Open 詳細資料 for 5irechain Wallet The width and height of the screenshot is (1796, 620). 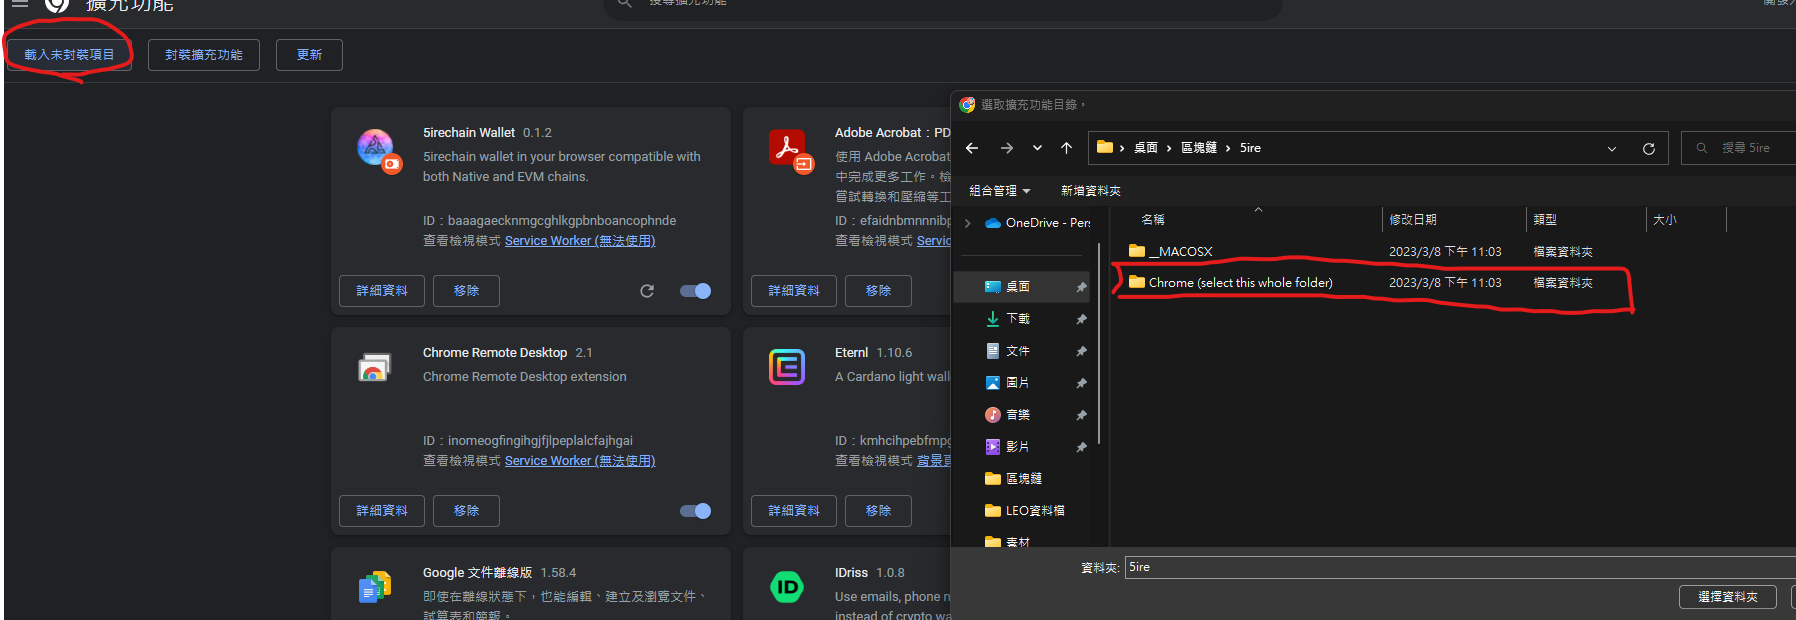(382, 291)
